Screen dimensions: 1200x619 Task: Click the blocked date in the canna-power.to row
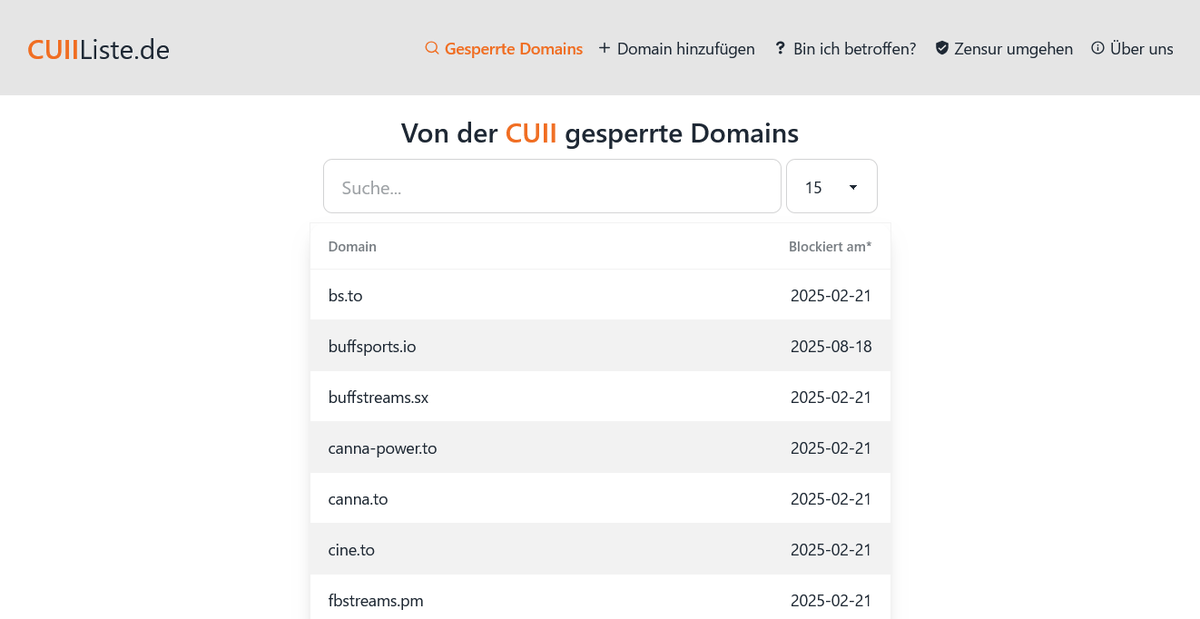831,448
